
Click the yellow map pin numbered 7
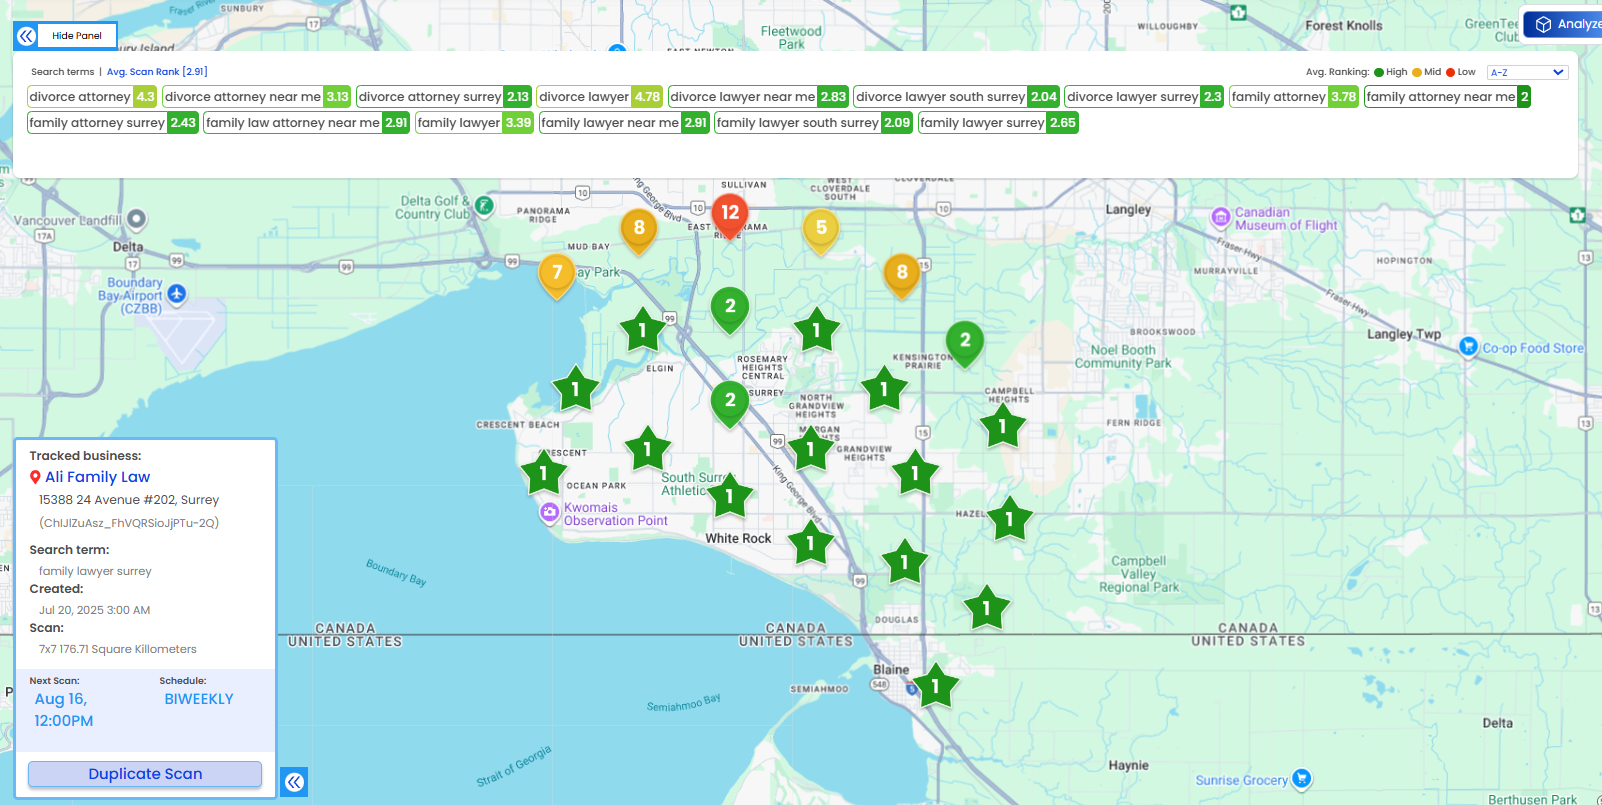coord(557,273)
